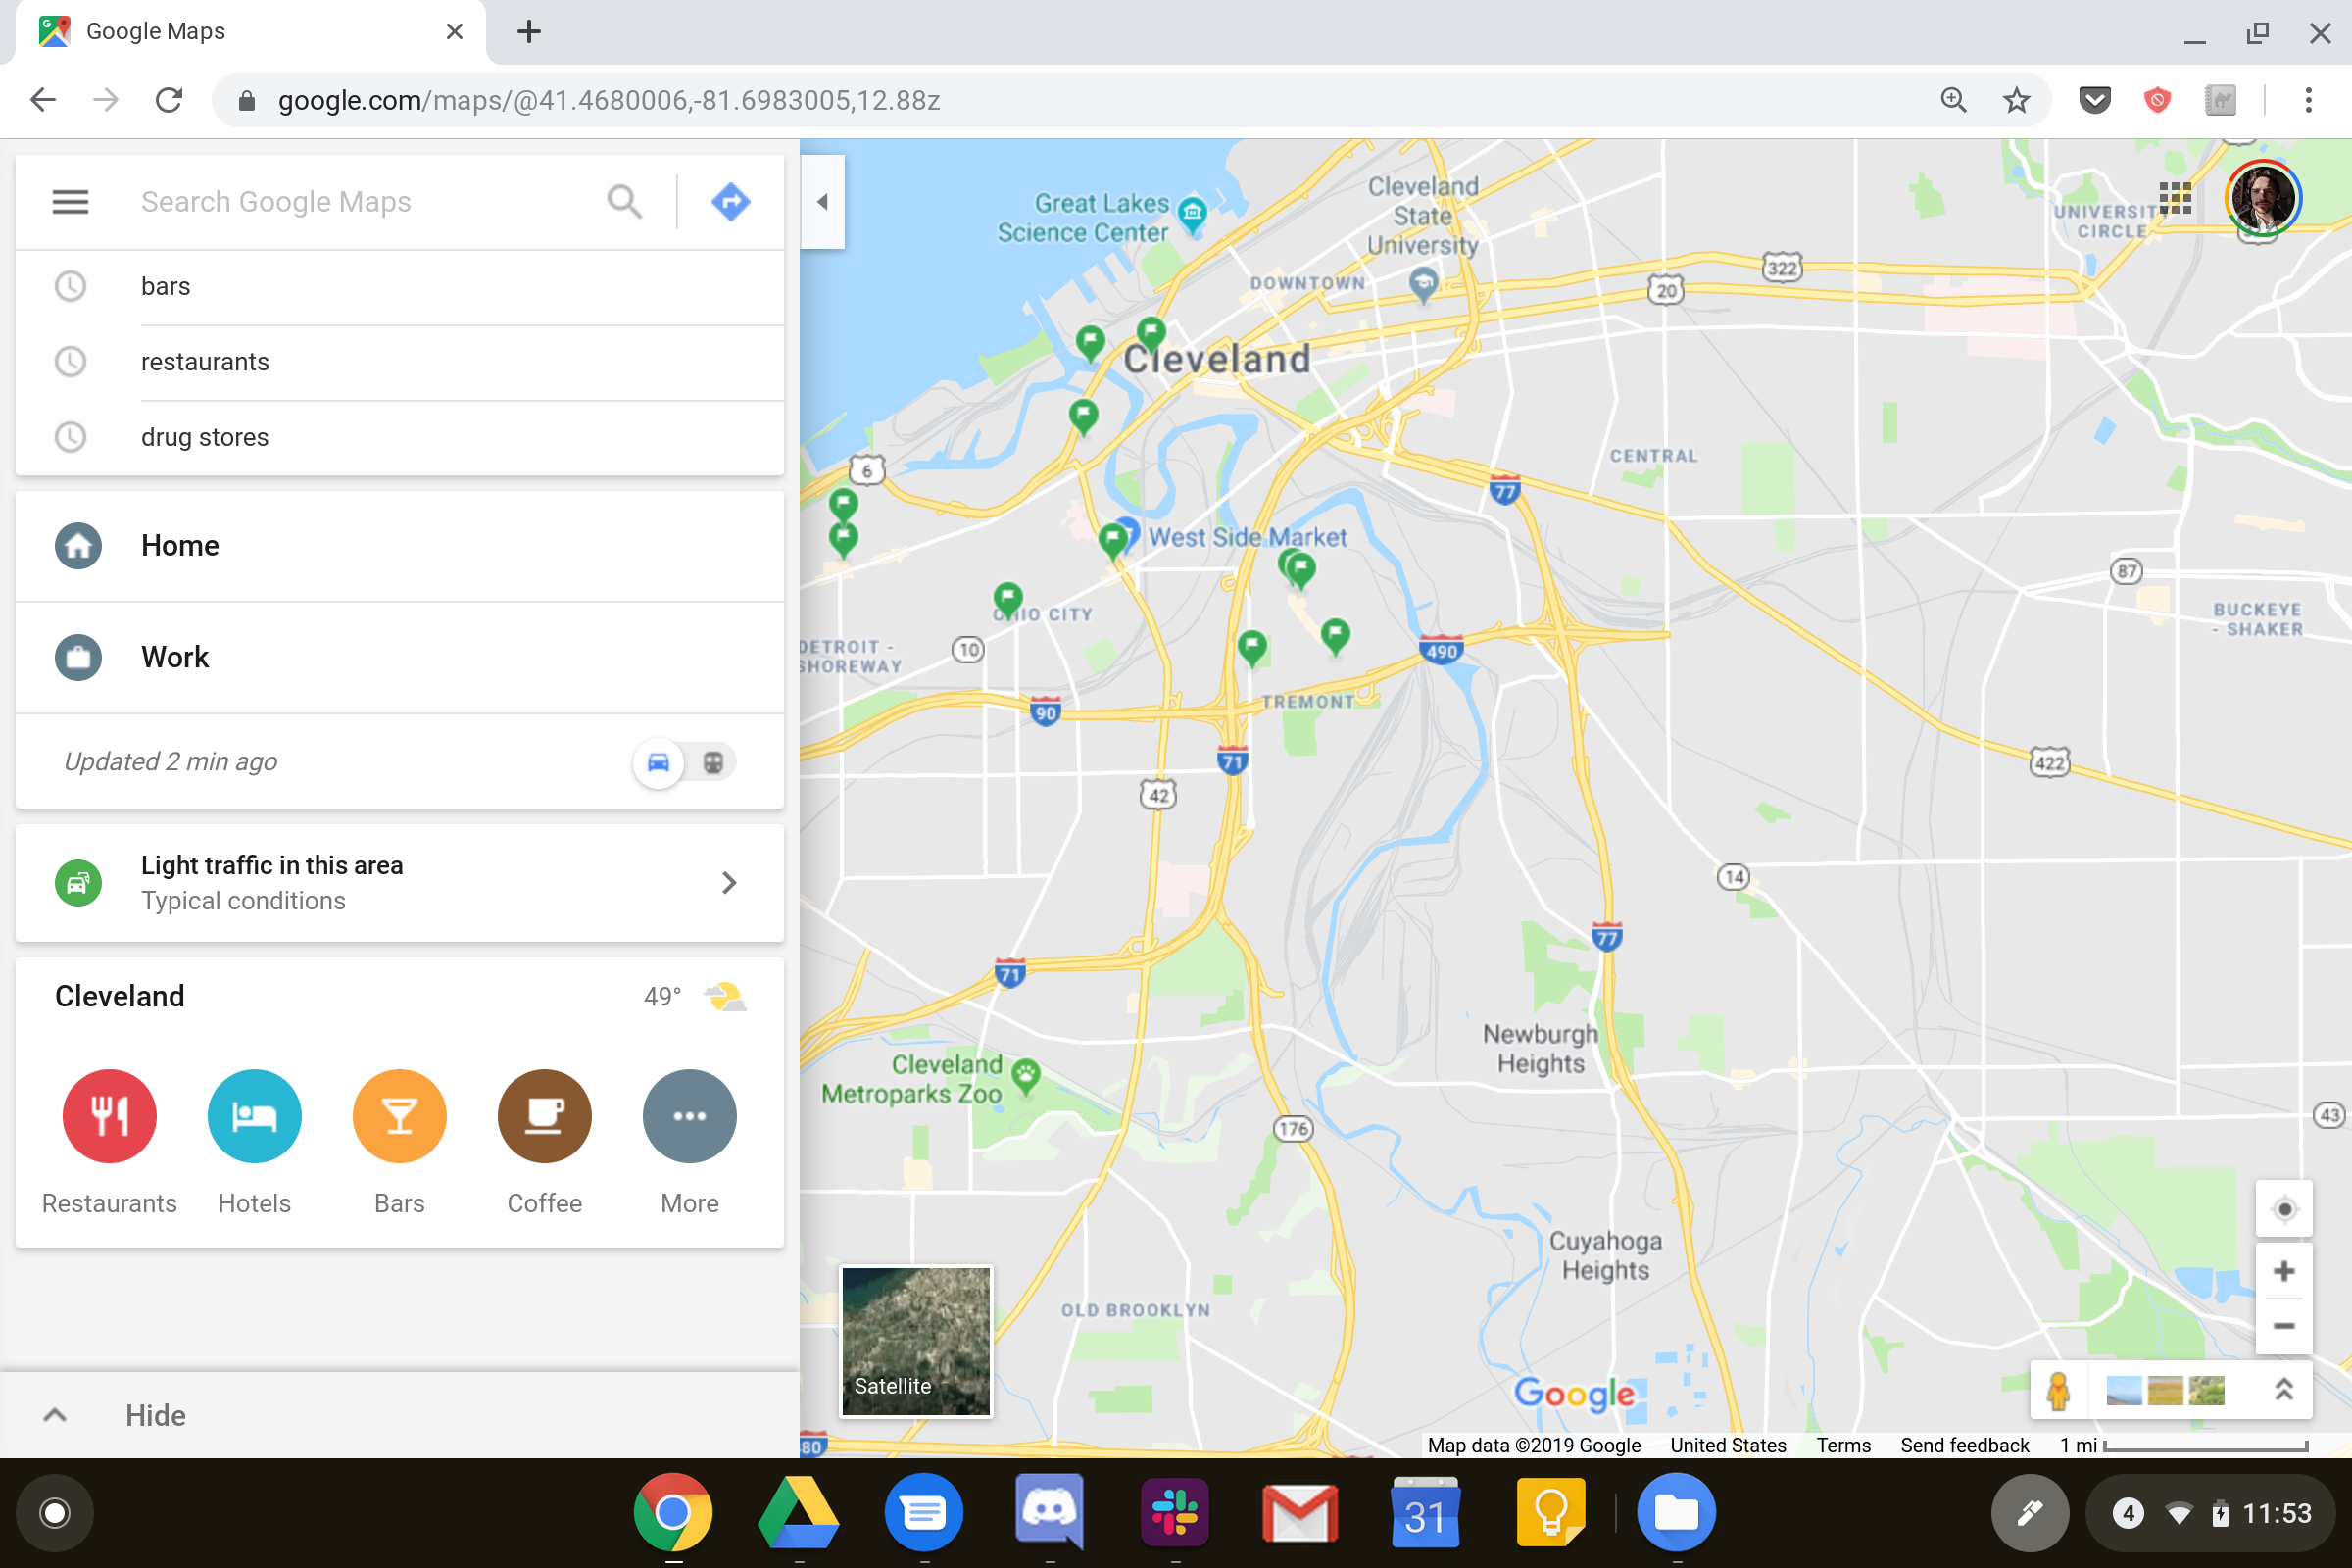Grab the Pegman for Street View

2057,1390
